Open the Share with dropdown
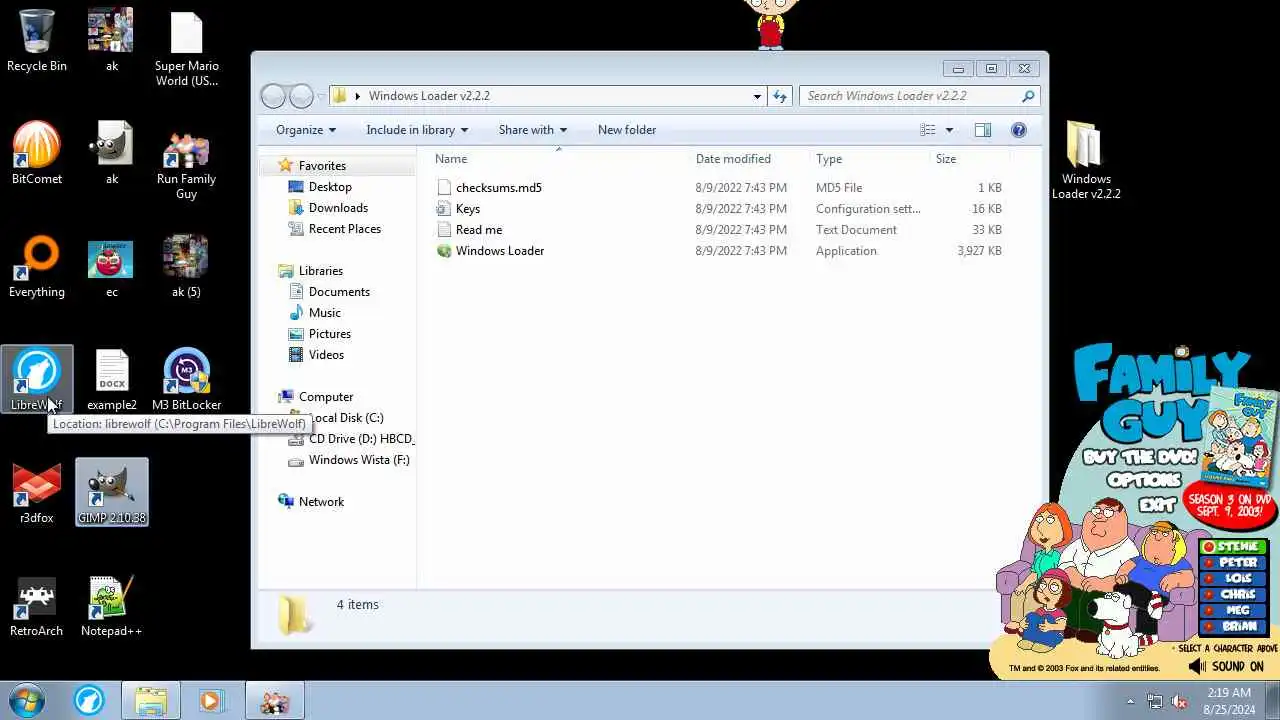The width and height of the screenshot is (1280, 720). tap(533, 130)
